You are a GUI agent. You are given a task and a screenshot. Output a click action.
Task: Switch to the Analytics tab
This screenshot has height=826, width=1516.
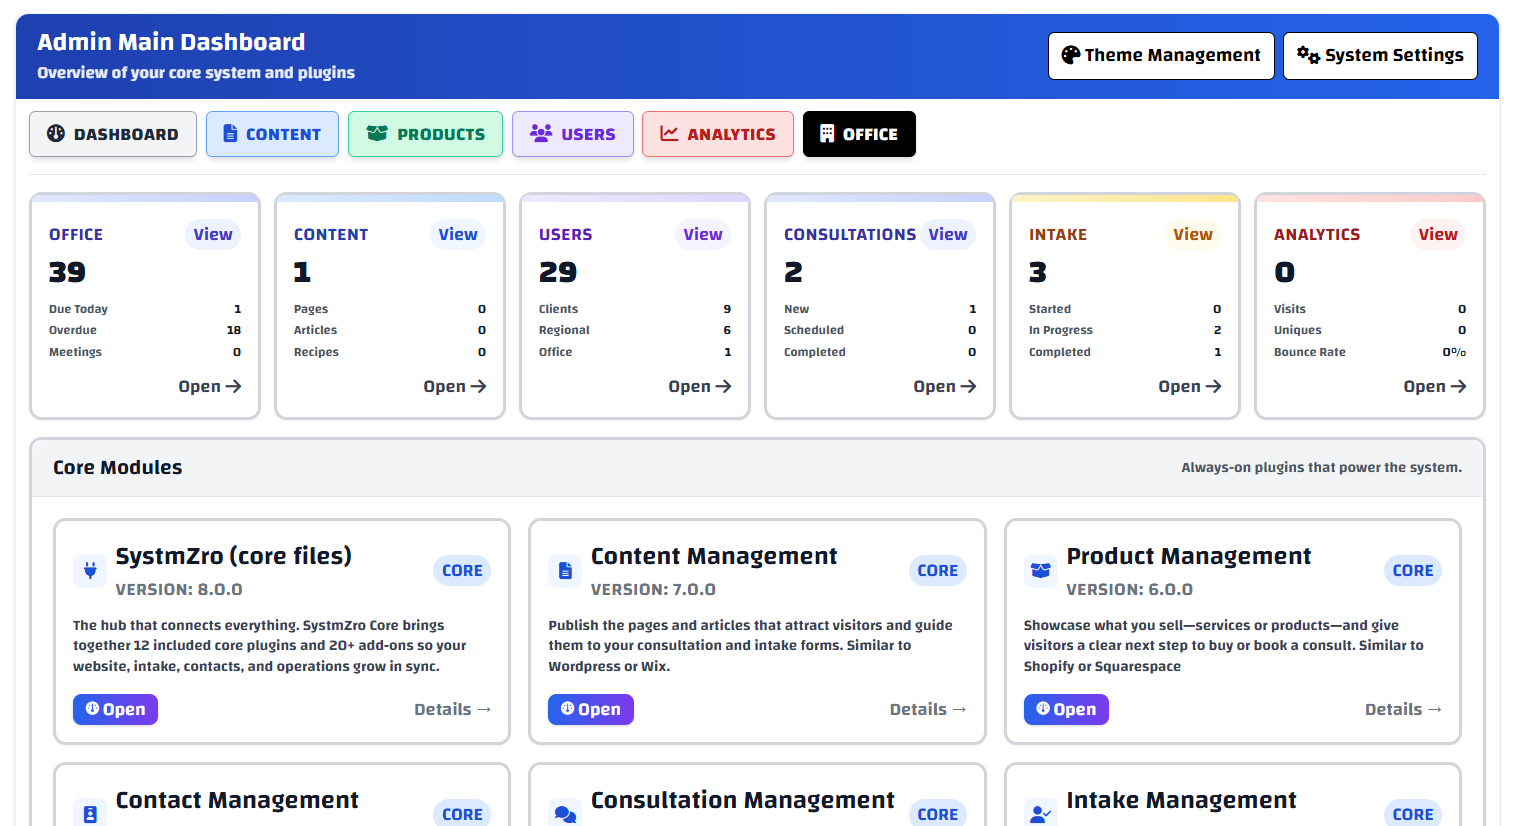point(717,134)
